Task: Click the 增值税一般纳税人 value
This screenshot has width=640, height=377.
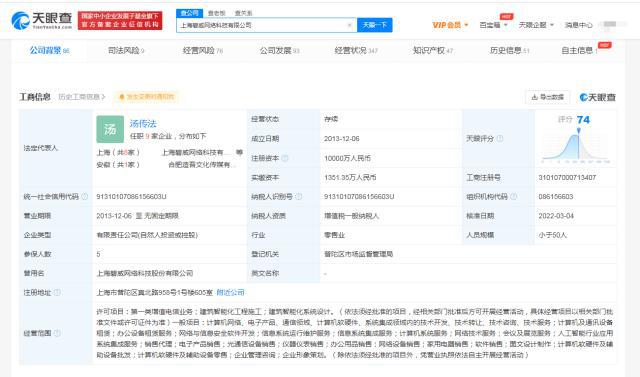Action: pos(351,216)
